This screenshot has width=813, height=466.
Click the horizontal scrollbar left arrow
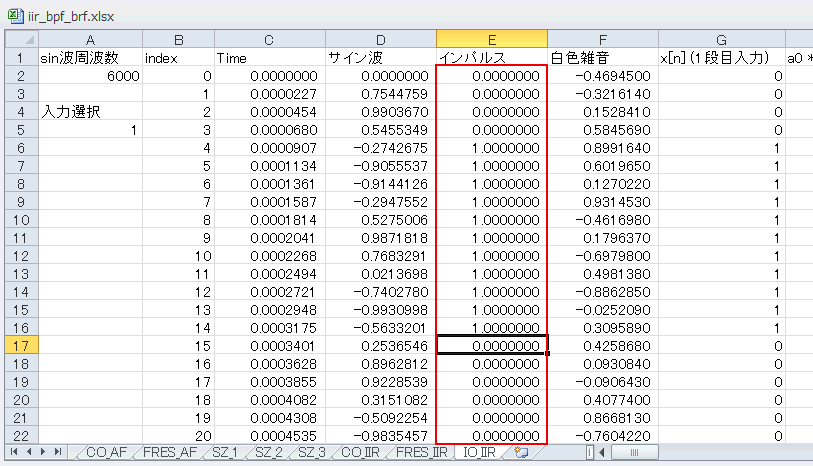601,453
